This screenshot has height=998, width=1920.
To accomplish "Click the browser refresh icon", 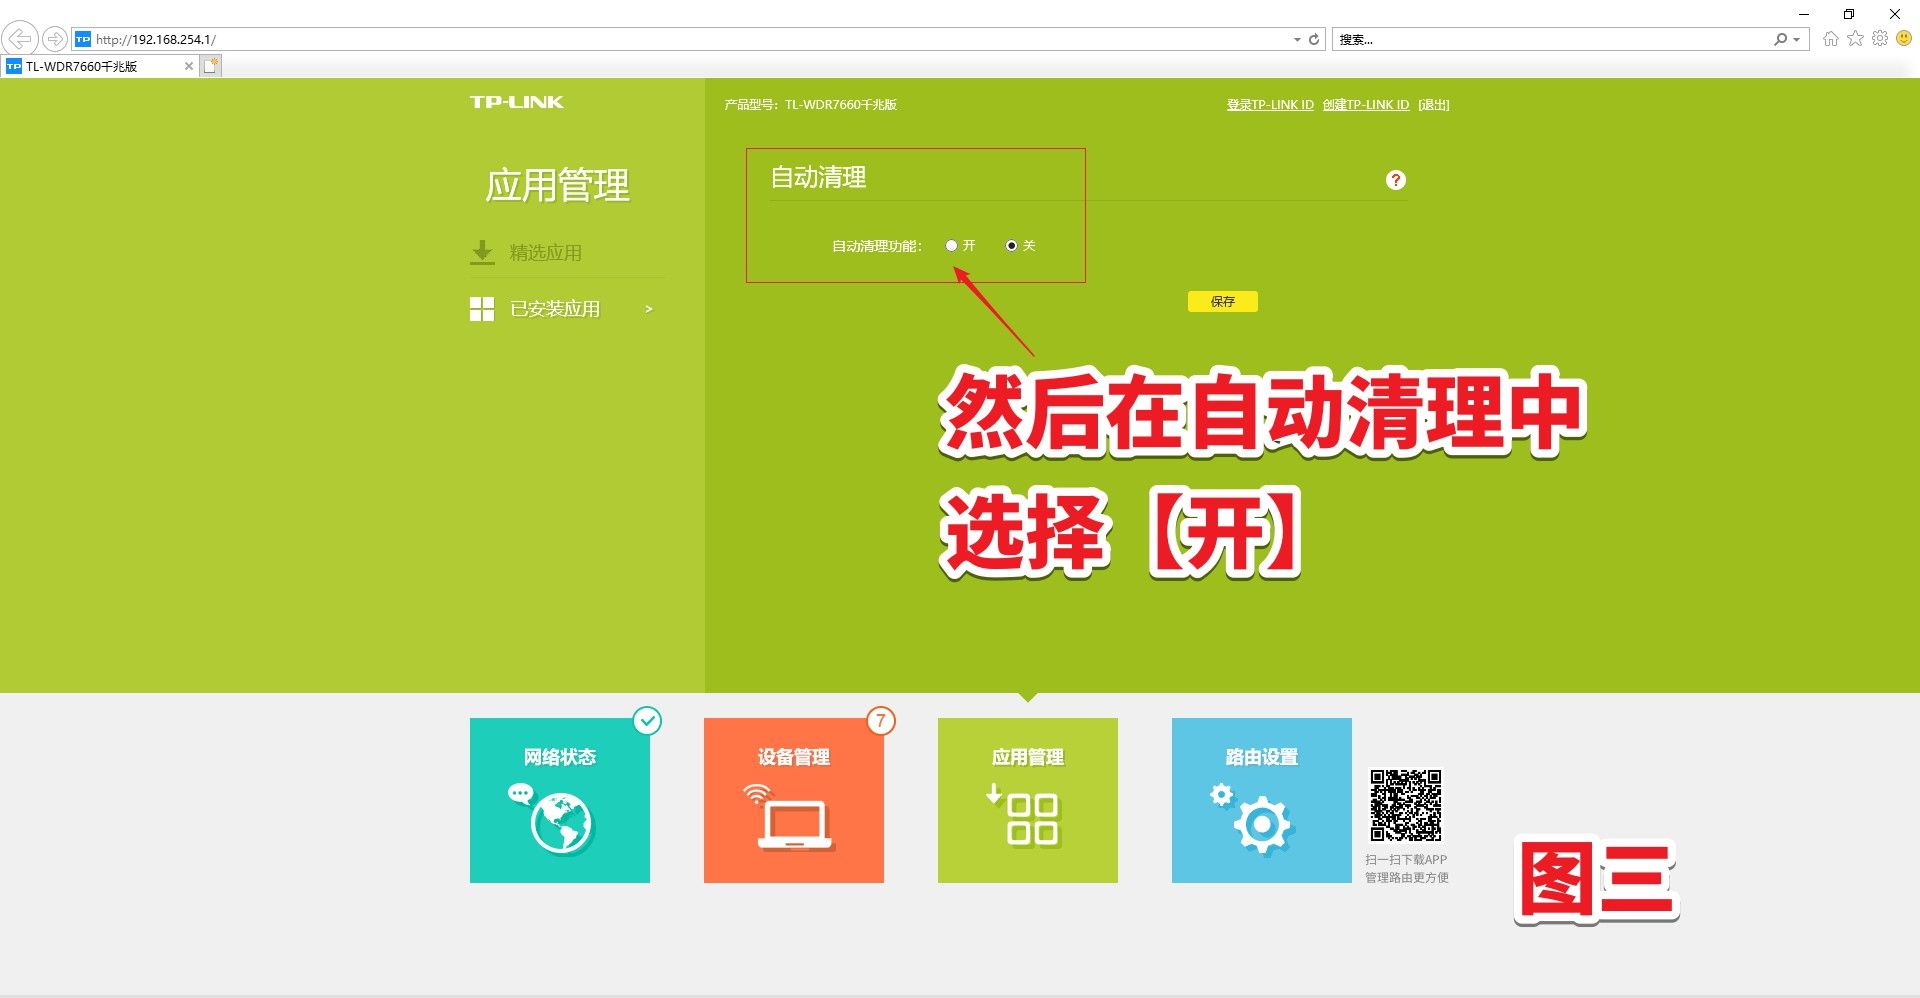I will tap(1314, 40).
